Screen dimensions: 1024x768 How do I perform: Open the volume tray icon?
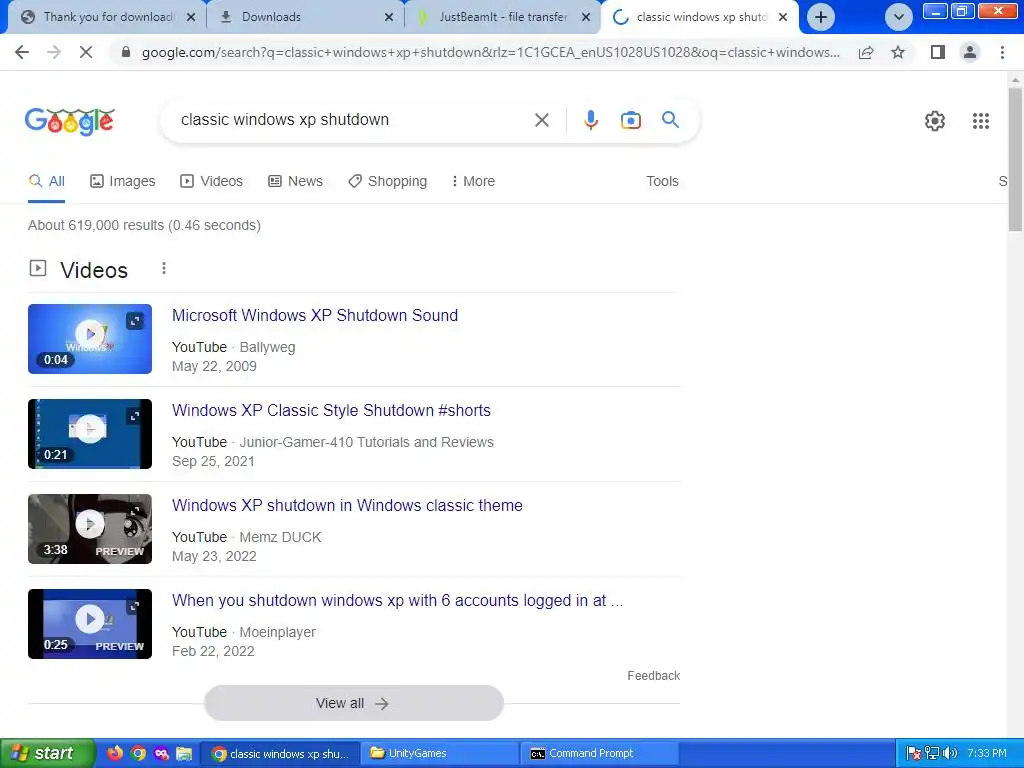pos(950,753)
